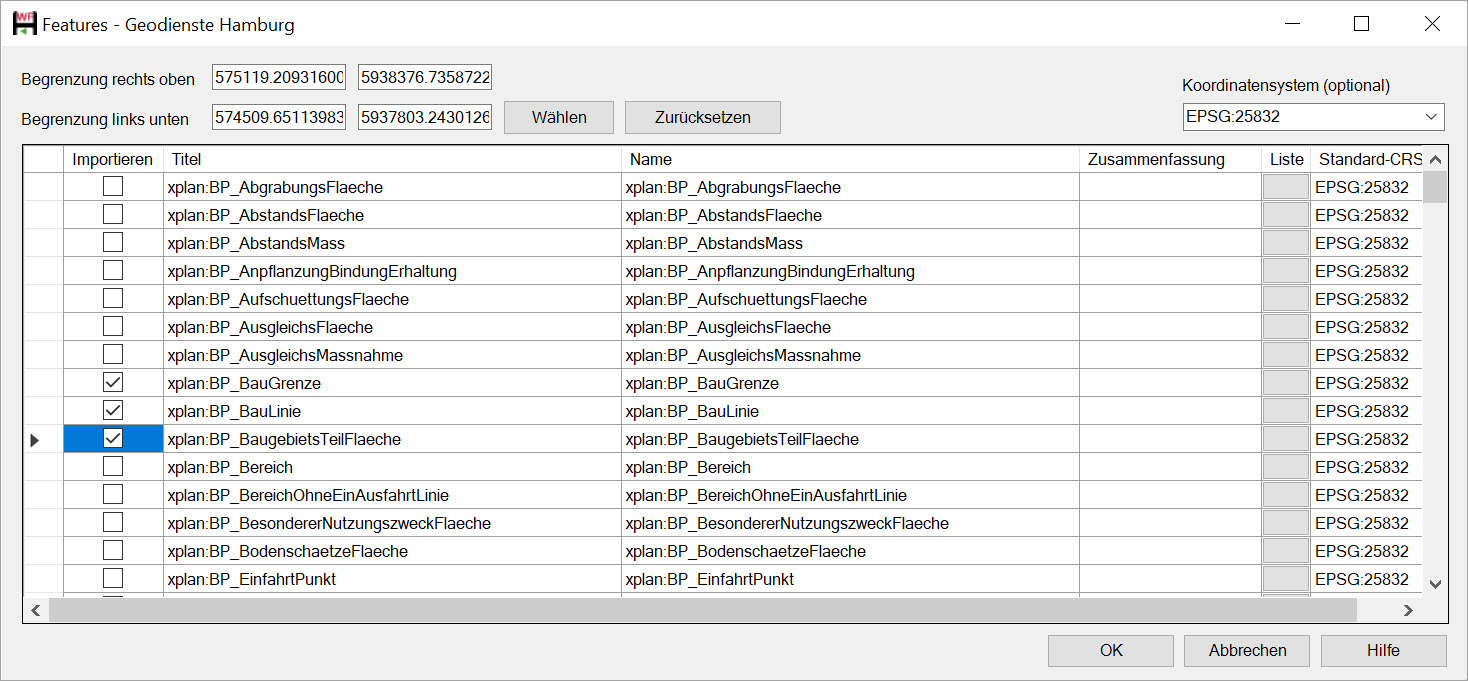Image resolution: width=1468 pixels, height=681 pixels.
Task: Click vertical scrollbar down arrow
Action: click(x=1435, y=584)
